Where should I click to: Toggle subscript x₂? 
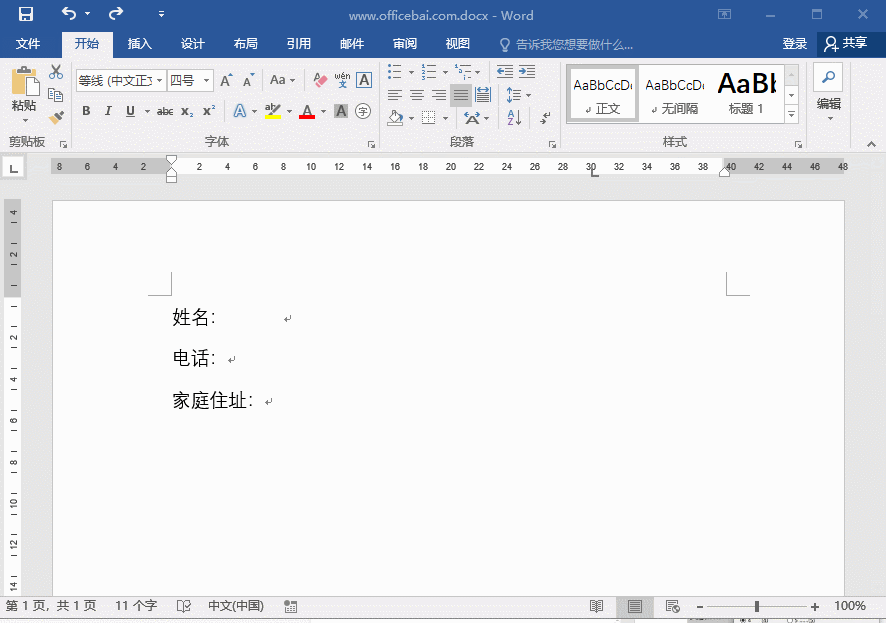pyautogui.click(x=187, y=111)
